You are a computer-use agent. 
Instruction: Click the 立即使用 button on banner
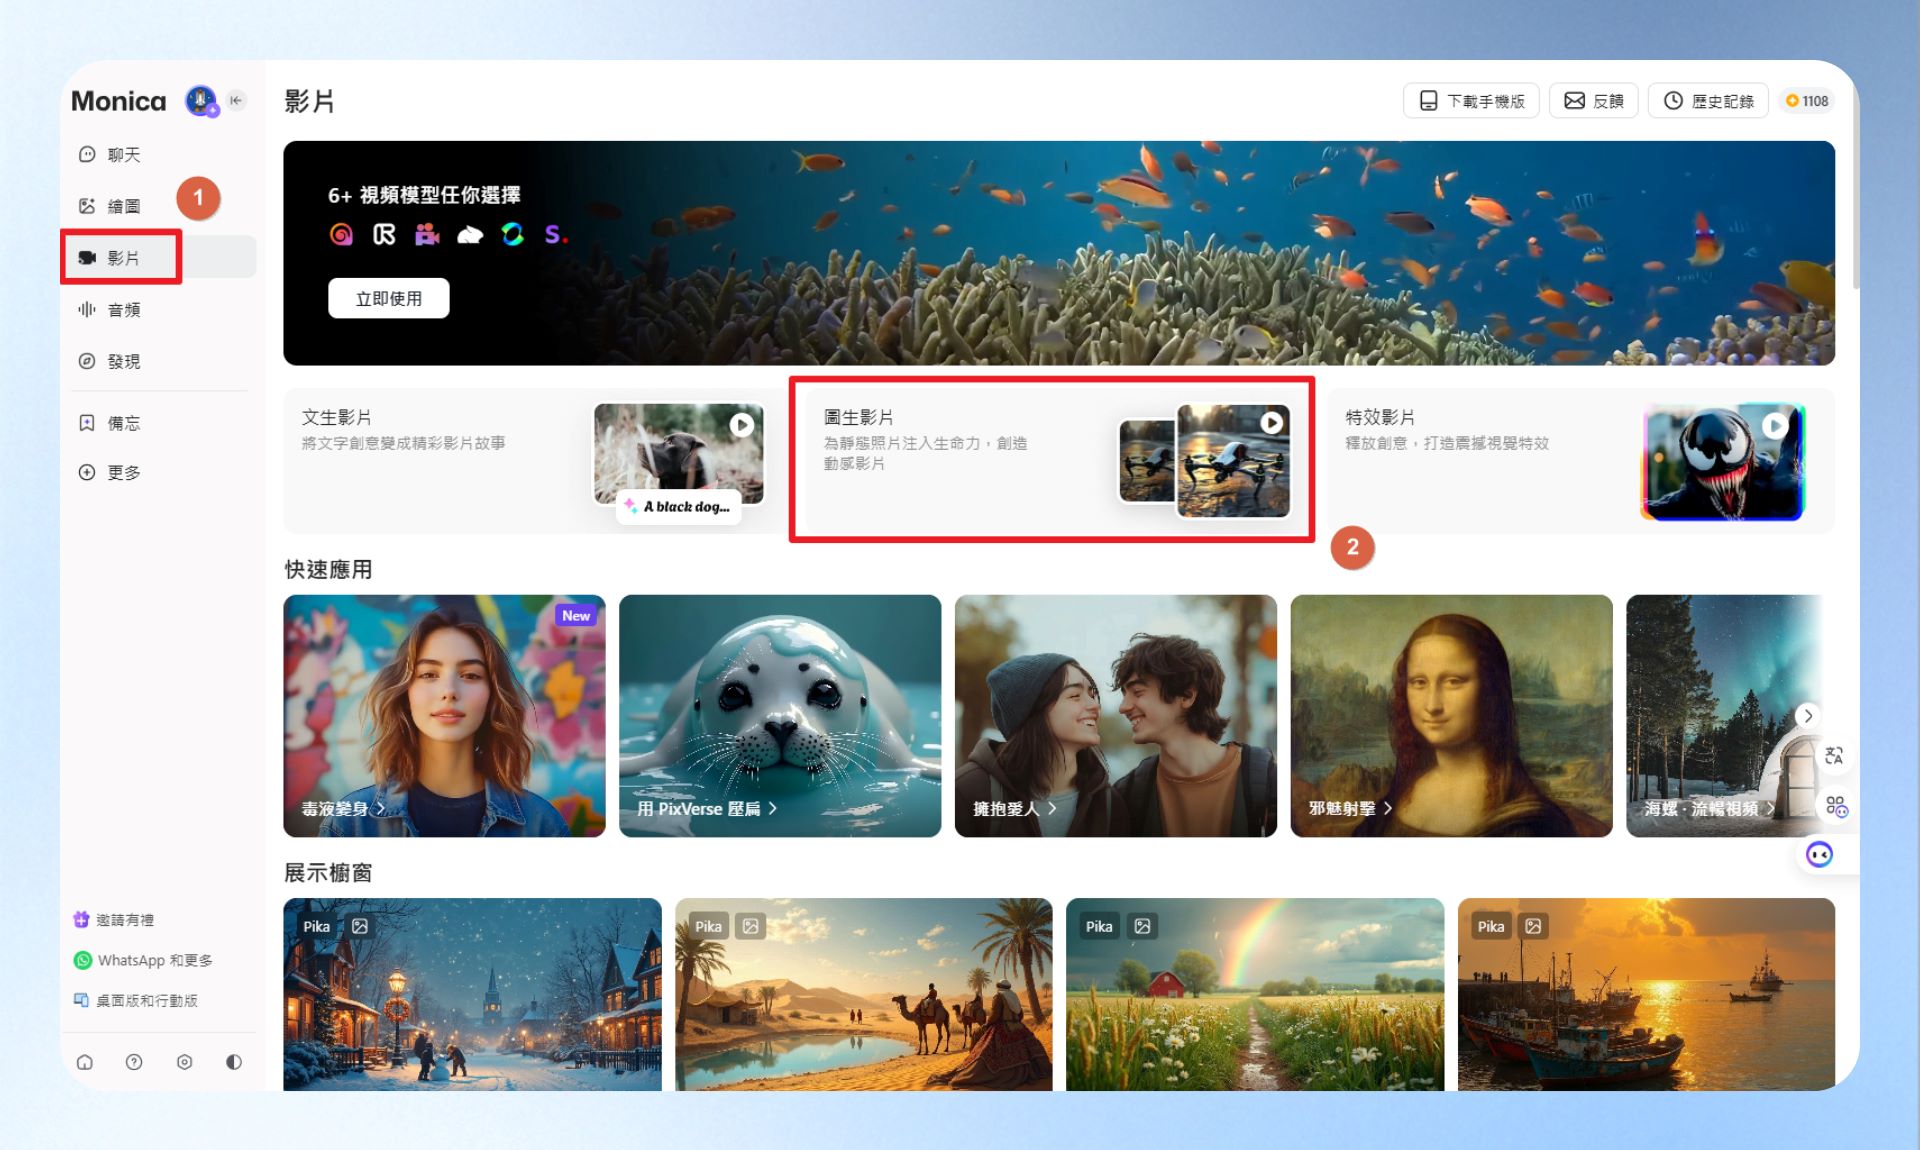[x=389, y=298]
